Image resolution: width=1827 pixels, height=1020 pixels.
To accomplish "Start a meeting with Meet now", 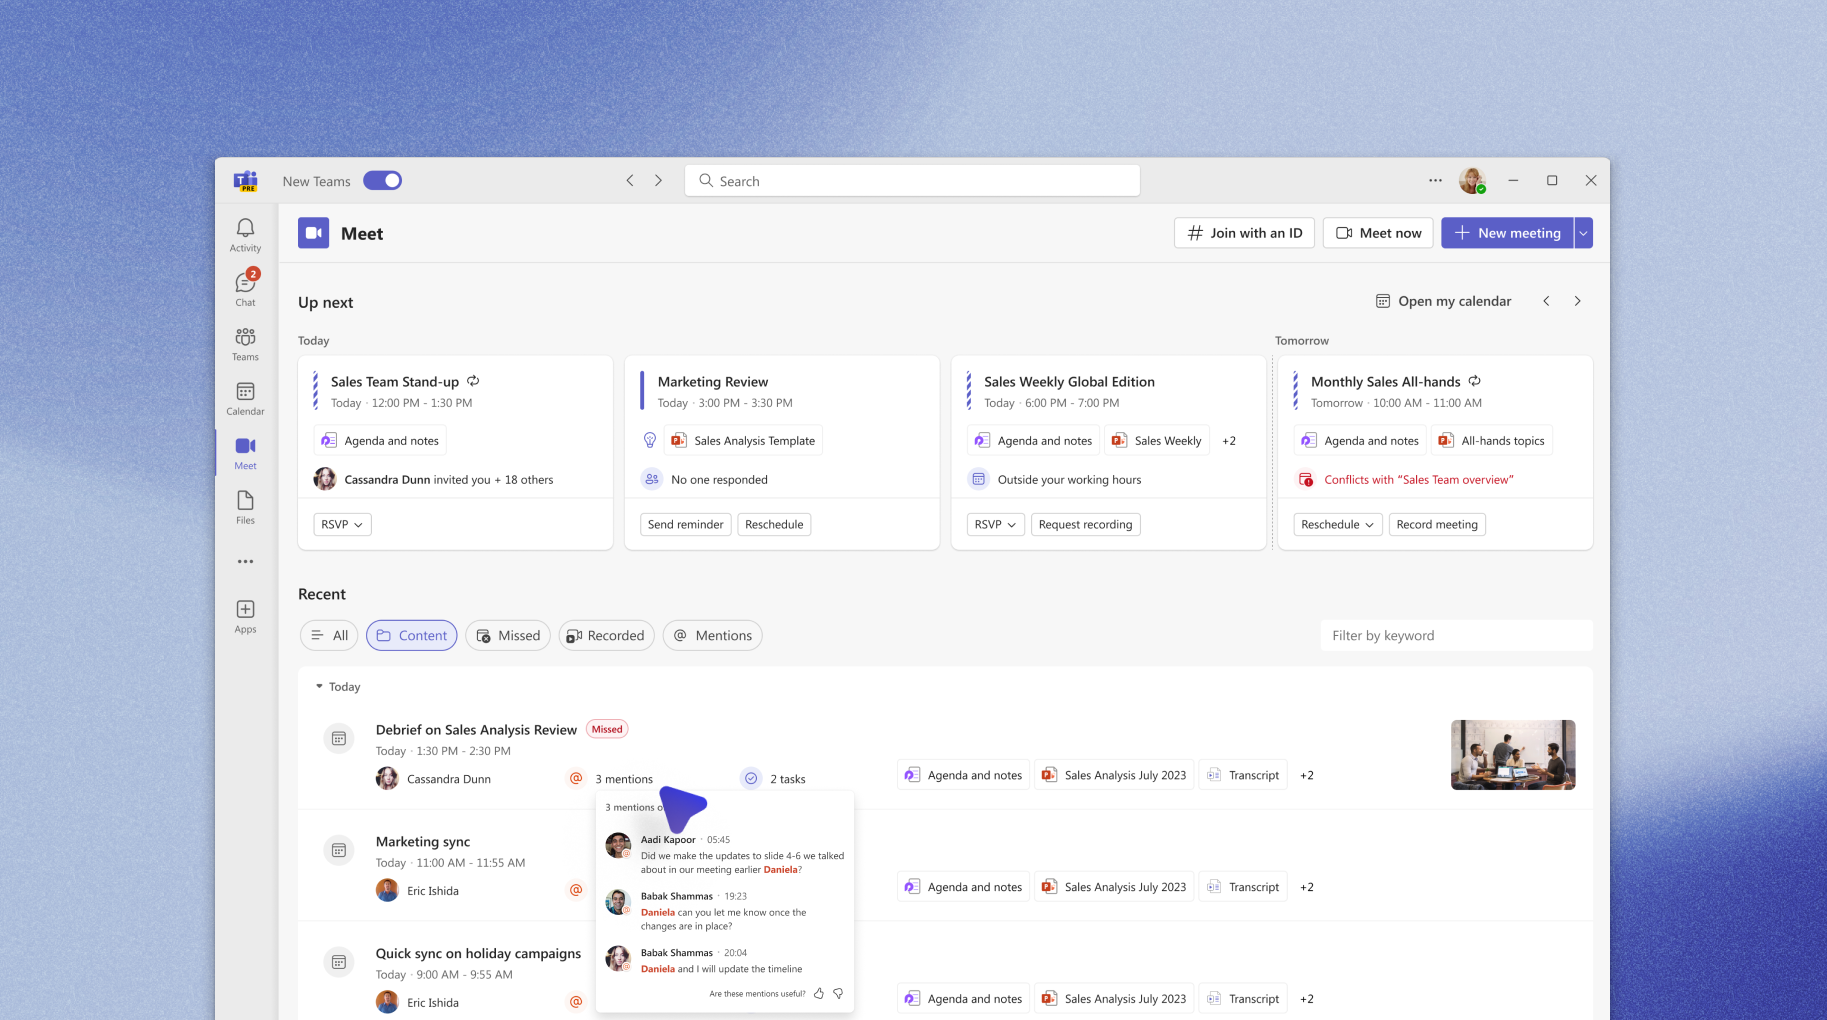I will (1378, 233).
